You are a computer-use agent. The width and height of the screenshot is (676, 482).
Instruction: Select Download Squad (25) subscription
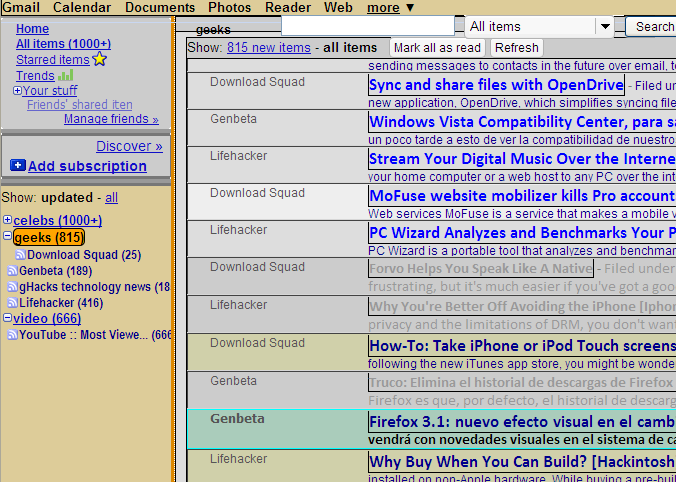pyautogui.click(x=84, y=255)
